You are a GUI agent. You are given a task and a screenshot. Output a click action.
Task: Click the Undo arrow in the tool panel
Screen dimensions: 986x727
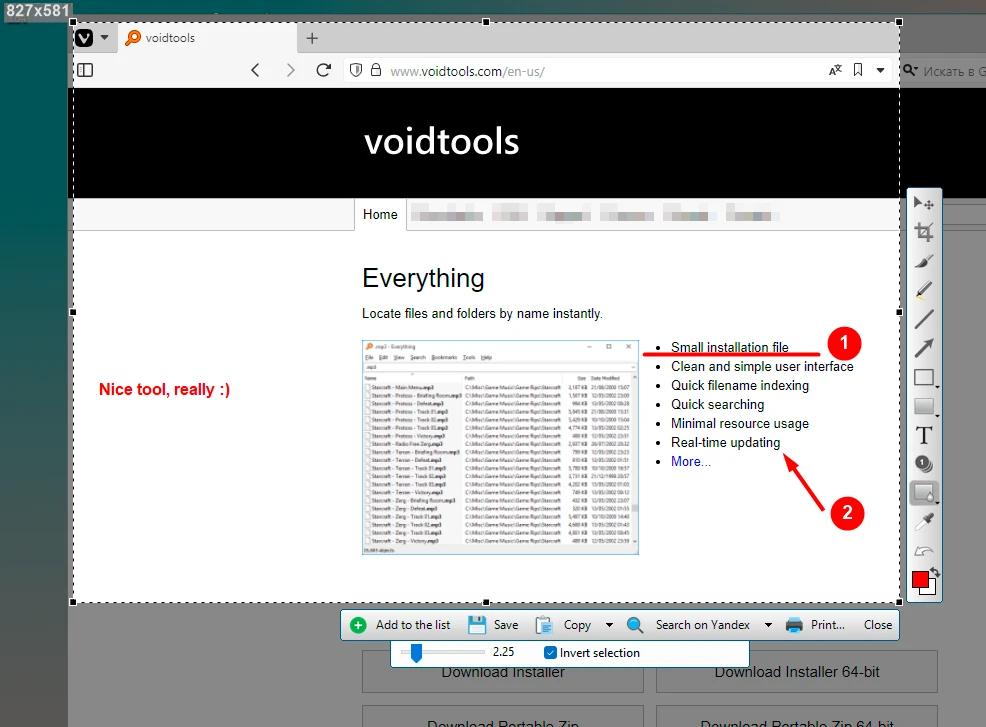point(923,552)
